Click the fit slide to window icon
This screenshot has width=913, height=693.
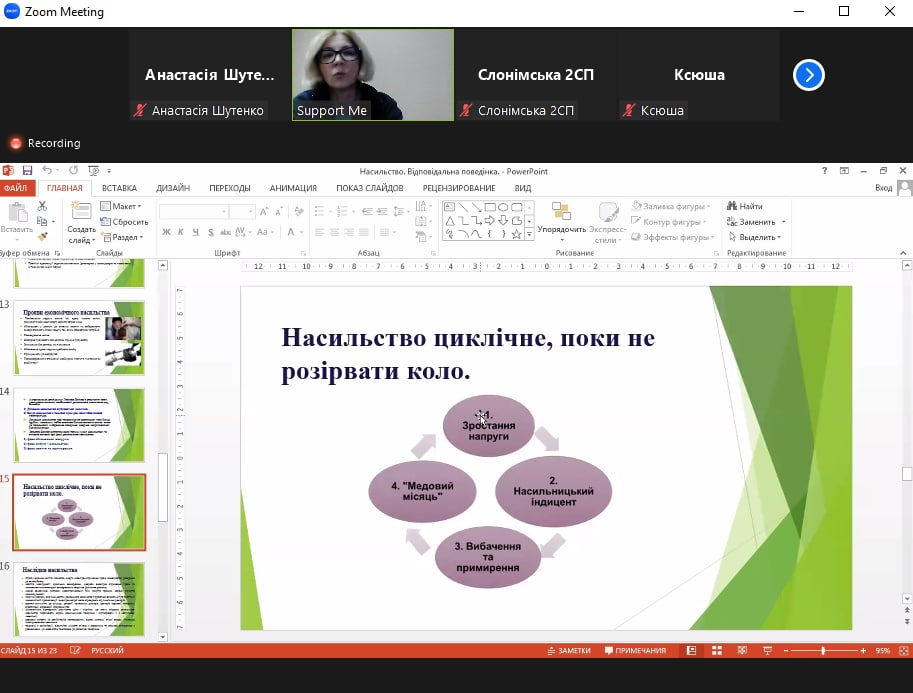click(902, 650)
